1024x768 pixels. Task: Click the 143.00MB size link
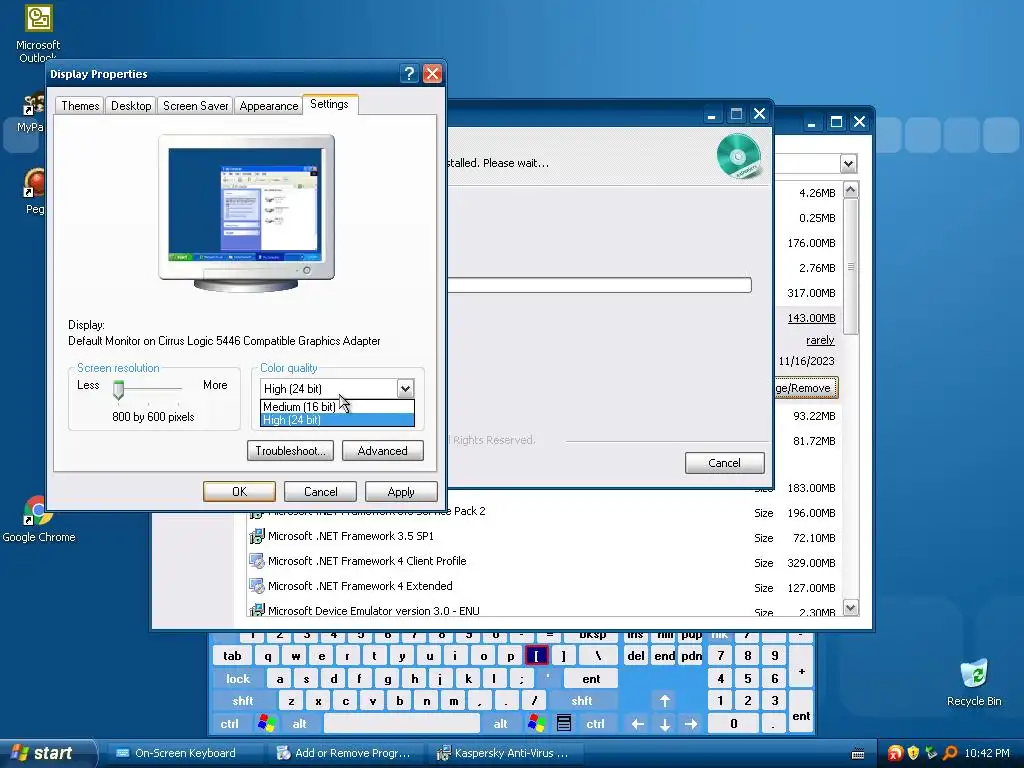(x=811, y=318)
